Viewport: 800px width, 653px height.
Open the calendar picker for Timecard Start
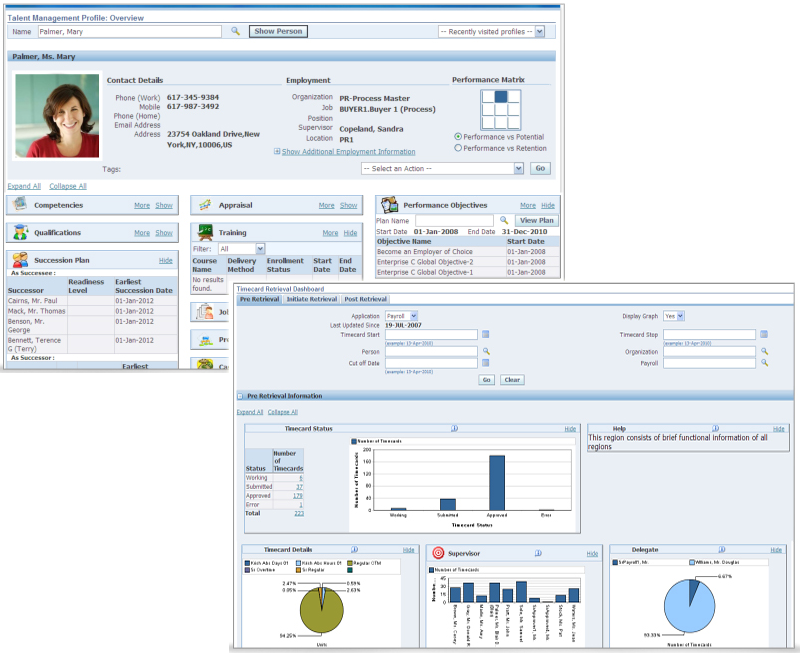pyautogui.click(x=486, y=333)
